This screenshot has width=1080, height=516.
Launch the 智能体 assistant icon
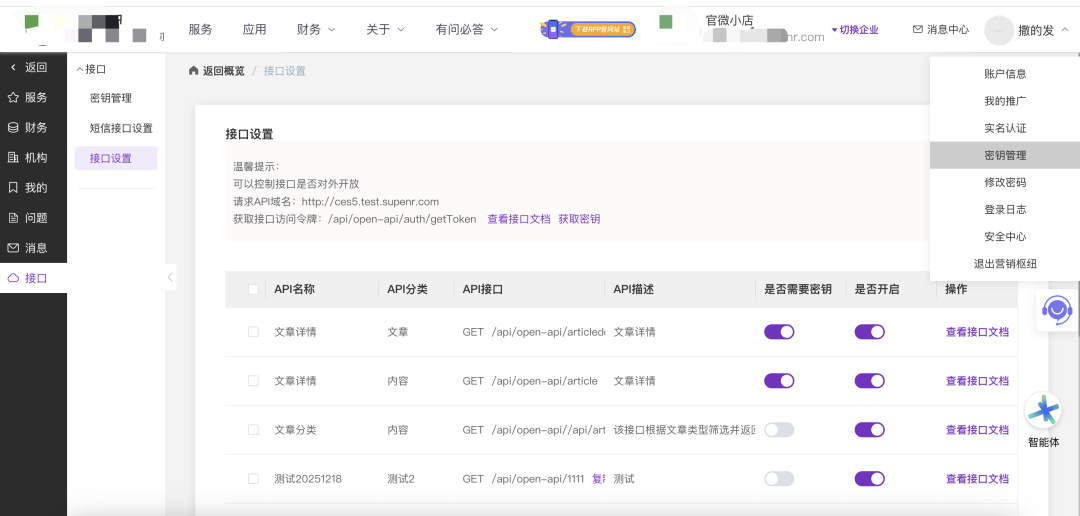1043,410
